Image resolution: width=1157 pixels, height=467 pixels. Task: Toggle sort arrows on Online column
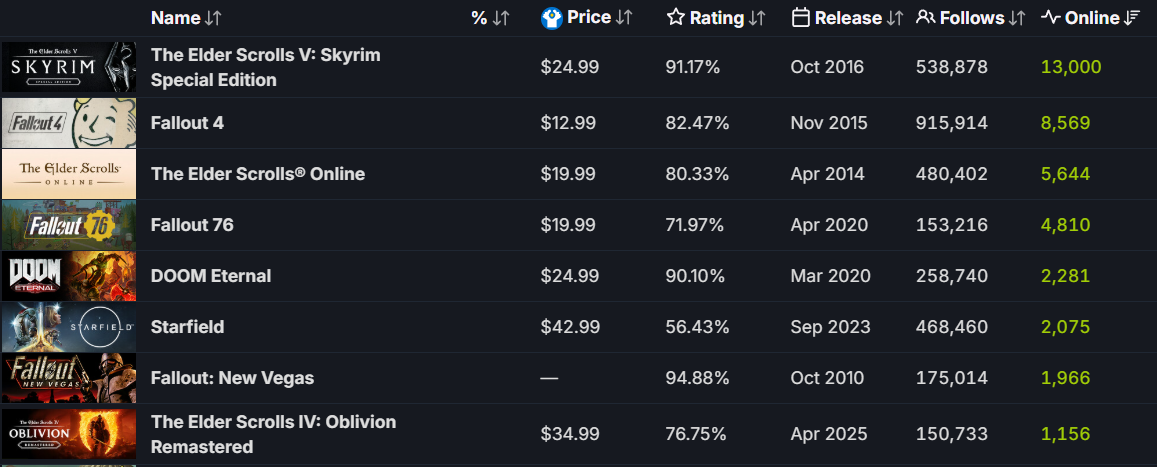tap(1133, 18)
